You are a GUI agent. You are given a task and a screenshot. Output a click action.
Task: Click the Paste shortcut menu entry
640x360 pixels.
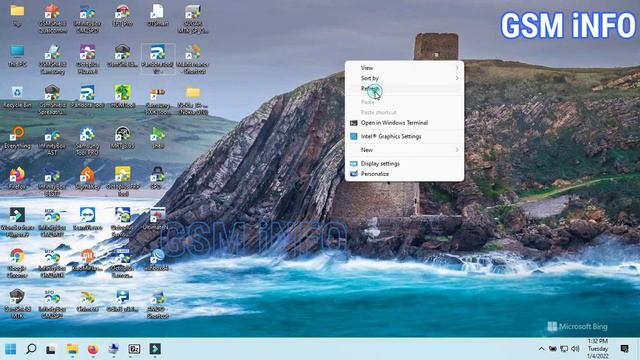(404, 112)
